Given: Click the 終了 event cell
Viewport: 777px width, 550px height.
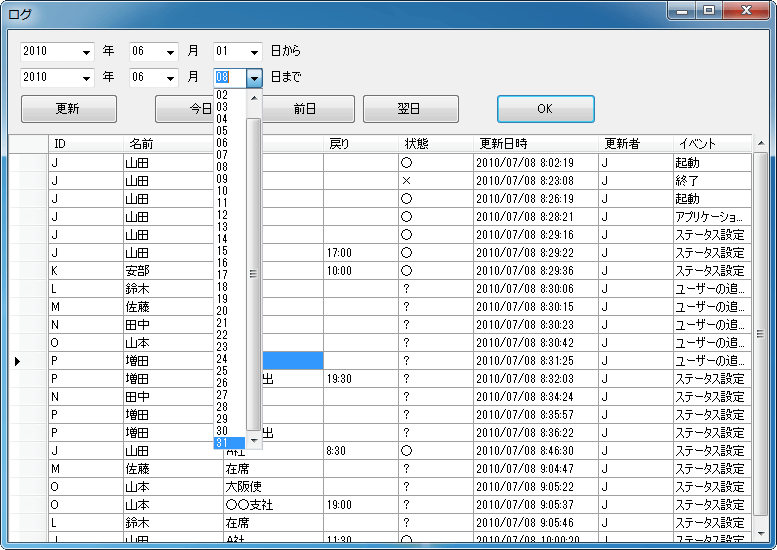Looking at the screenshot, I should pos(712,181).
